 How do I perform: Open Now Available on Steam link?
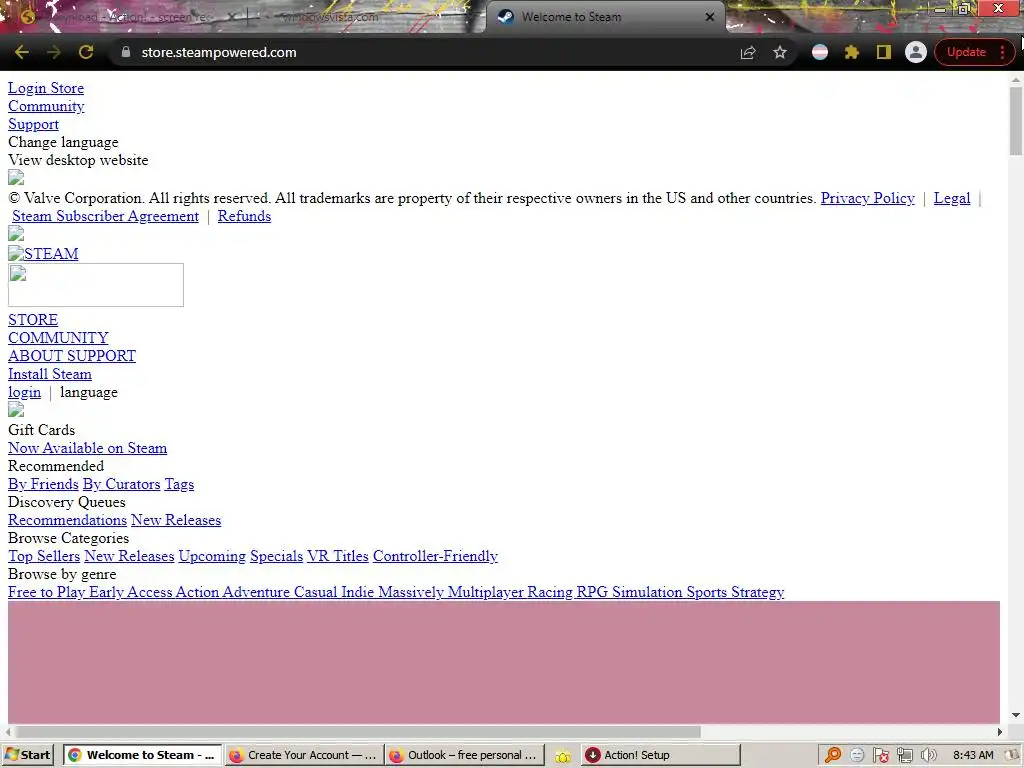[88, 448]
